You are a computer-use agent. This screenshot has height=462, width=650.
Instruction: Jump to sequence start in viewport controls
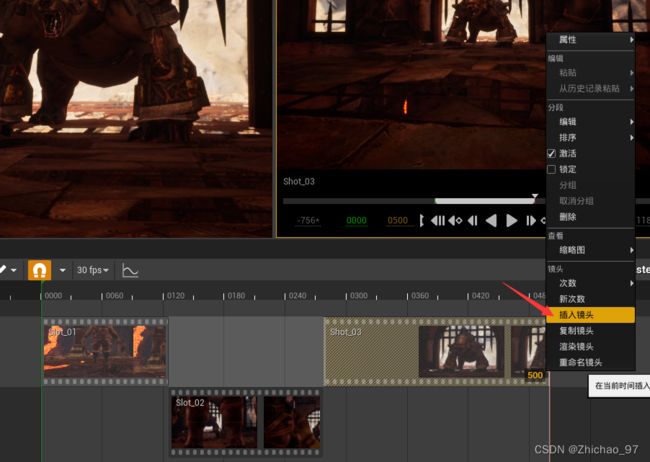pos(437,221)
